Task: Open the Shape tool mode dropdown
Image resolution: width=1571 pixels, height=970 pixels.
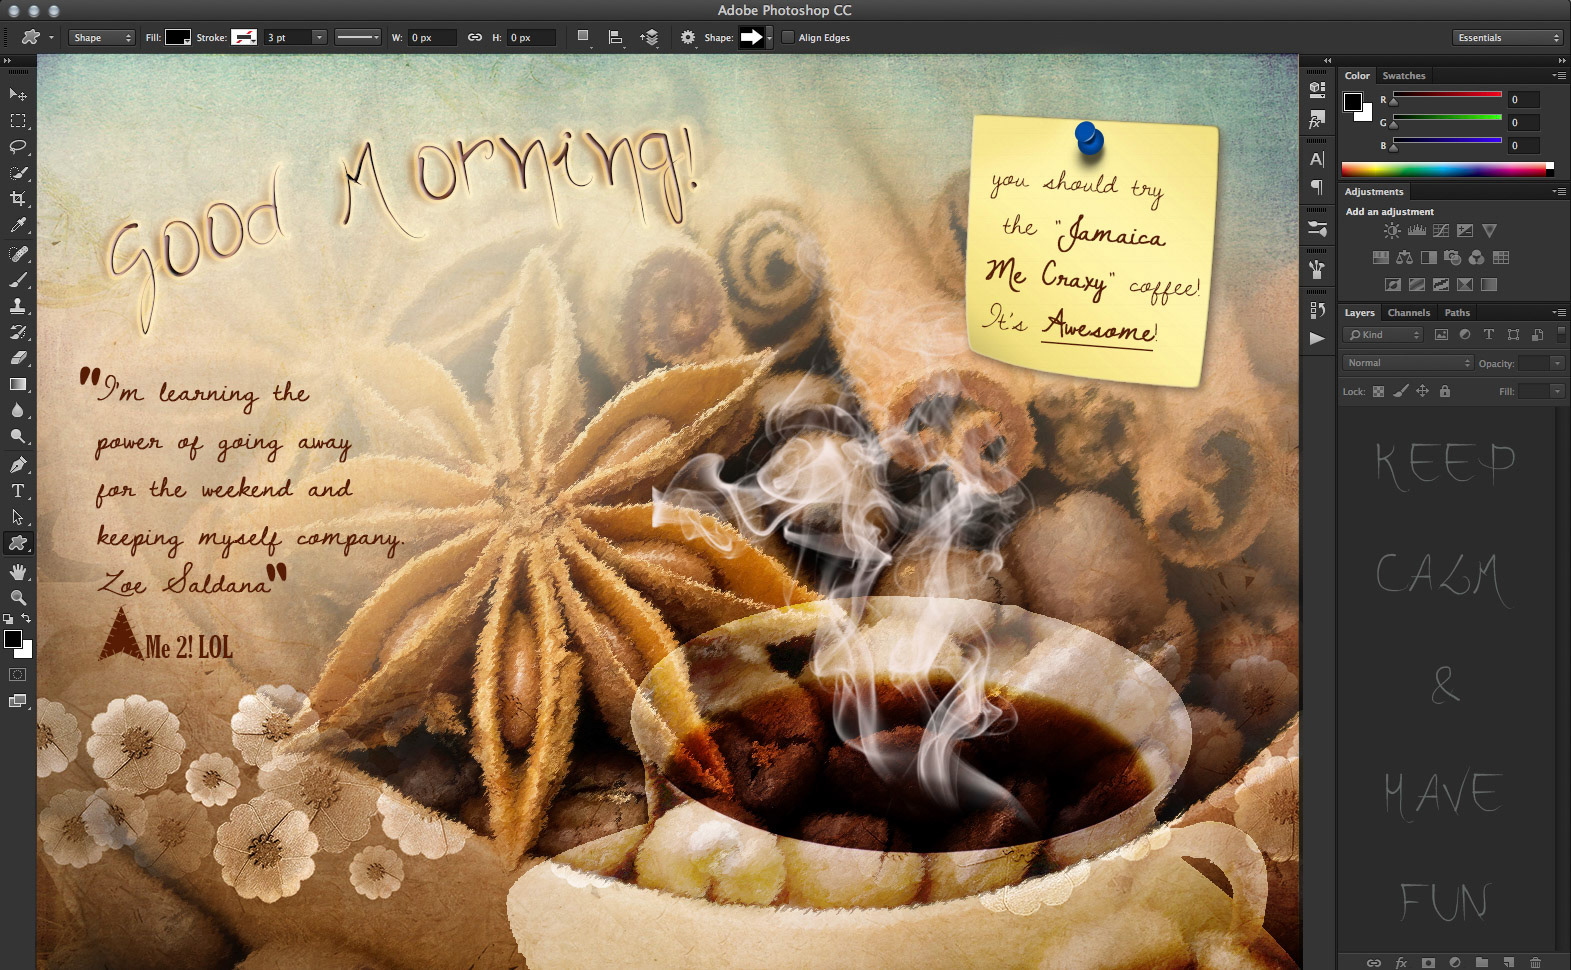Action: (x=101, y=38)
